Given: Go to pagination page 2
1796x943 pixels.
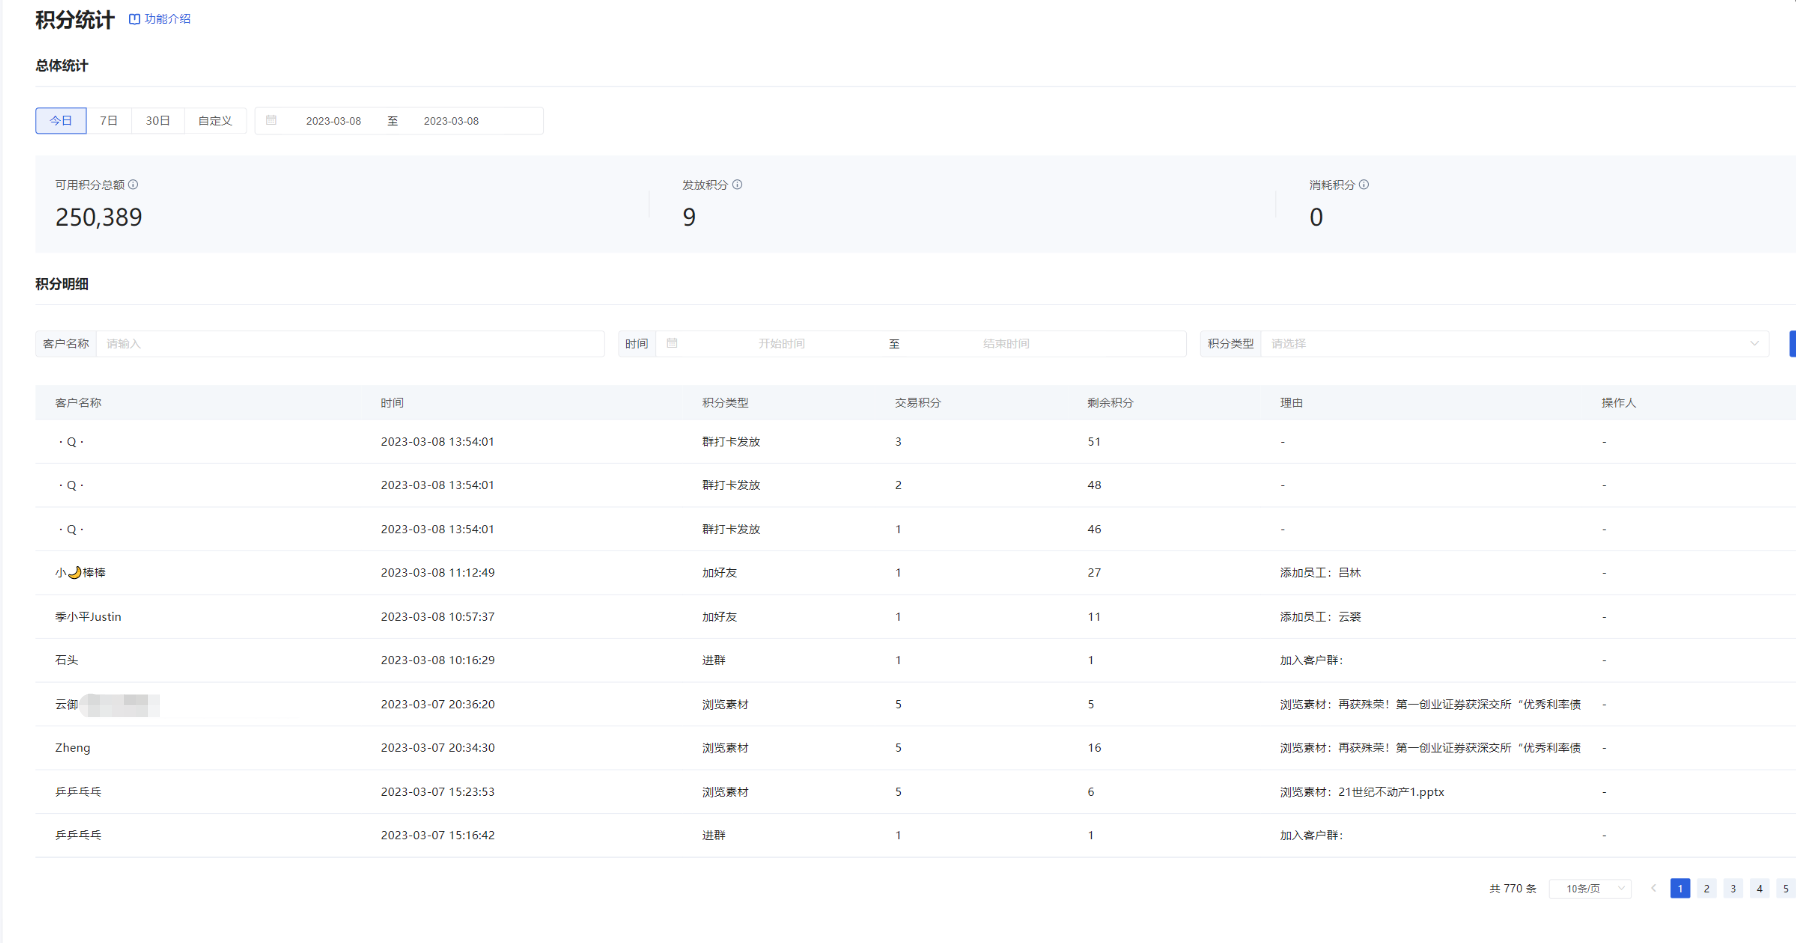Looking at the screenshot, I should [1707, 888].
